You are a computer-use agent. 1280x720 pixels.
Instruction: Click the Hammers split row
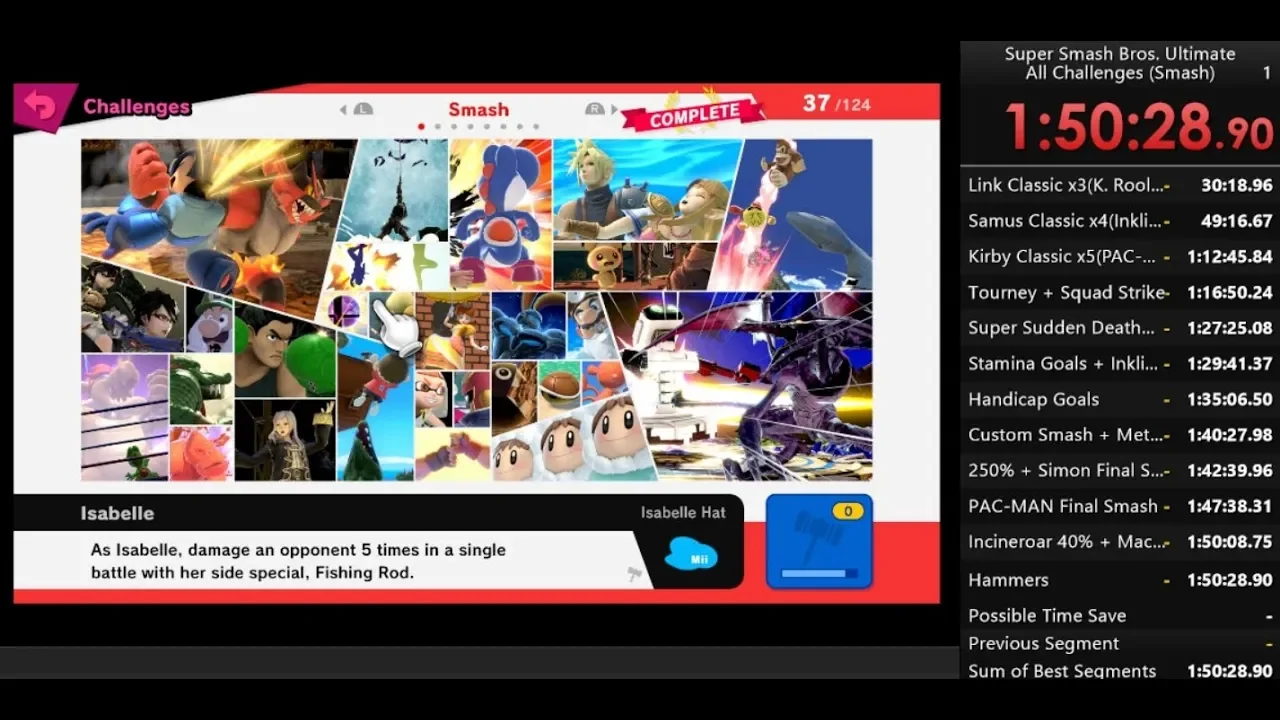1120,579
